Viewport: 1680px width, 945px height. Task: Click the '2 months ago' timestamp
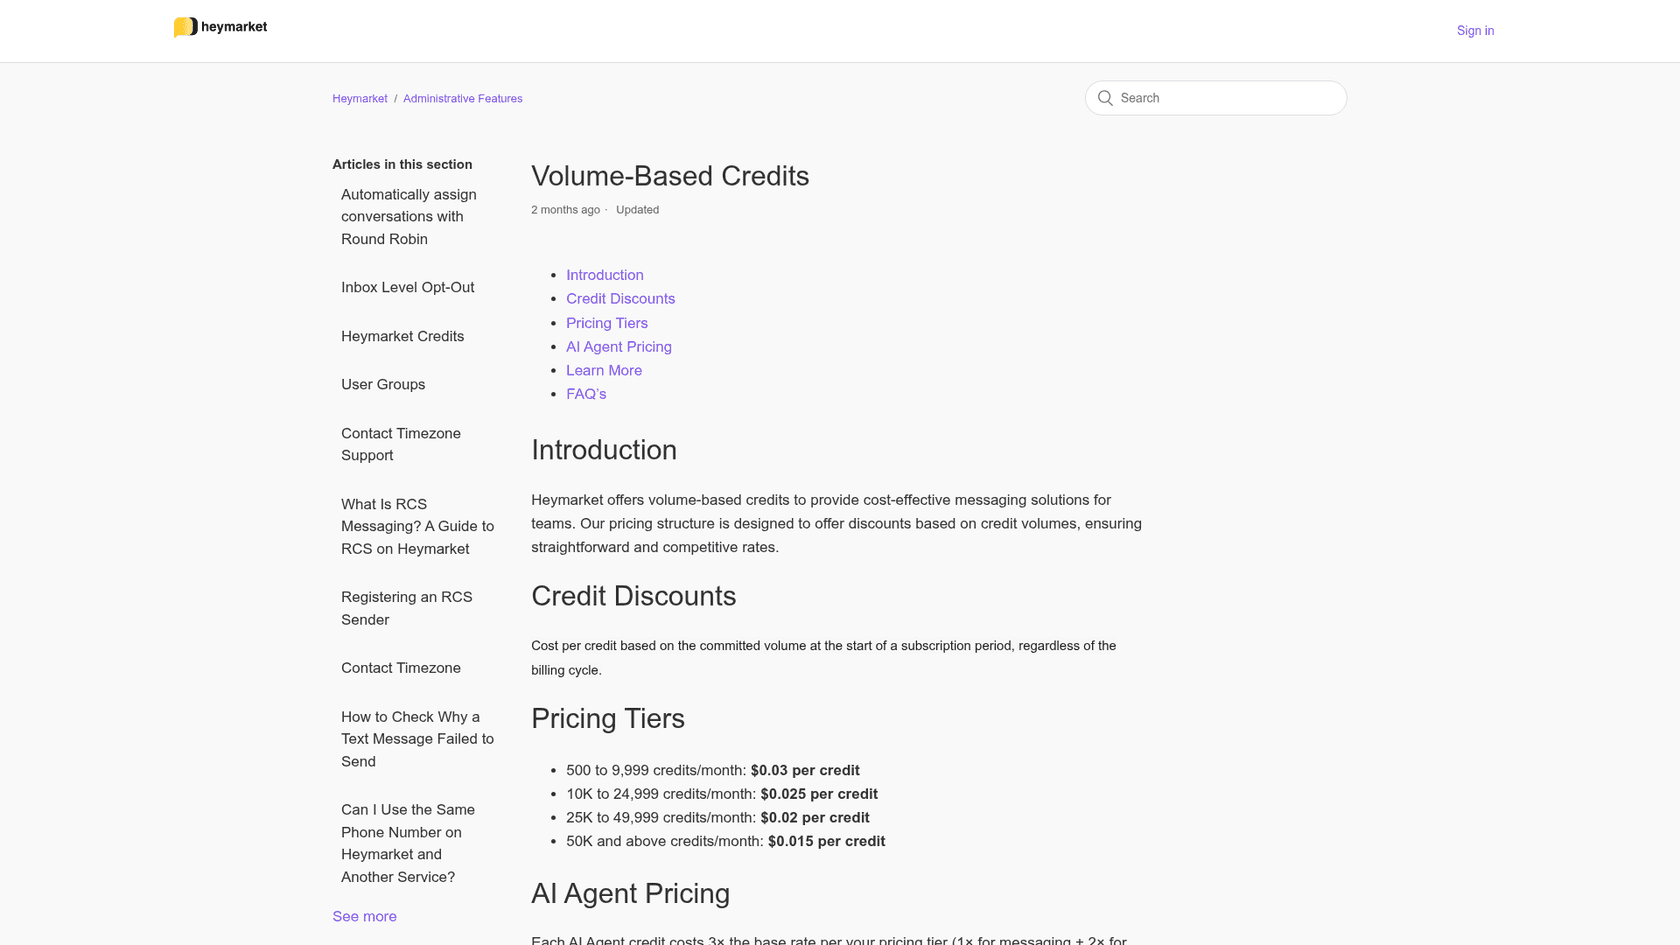566,210
